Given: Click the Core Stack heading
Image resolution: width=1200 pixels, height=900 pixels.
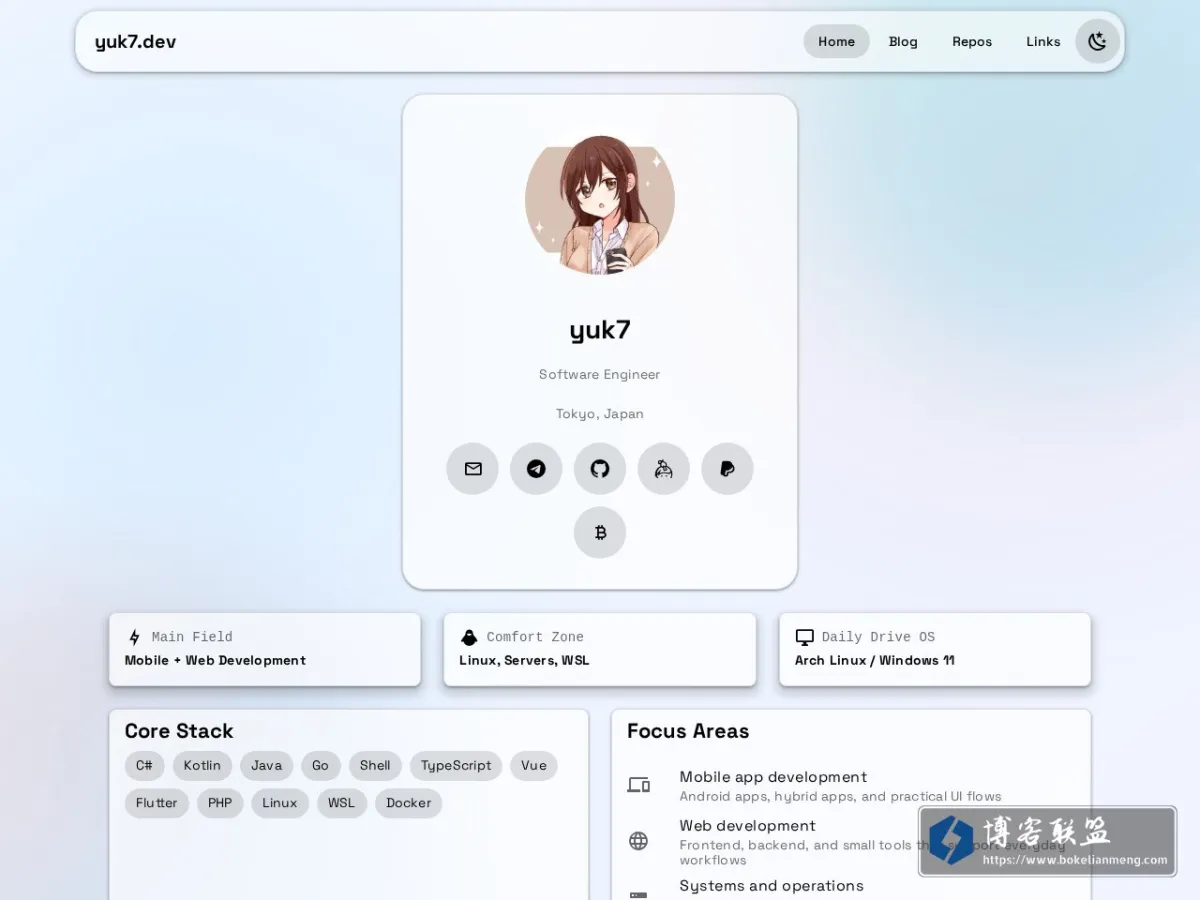Looking at the screenshot, I should tap(179, 731).
